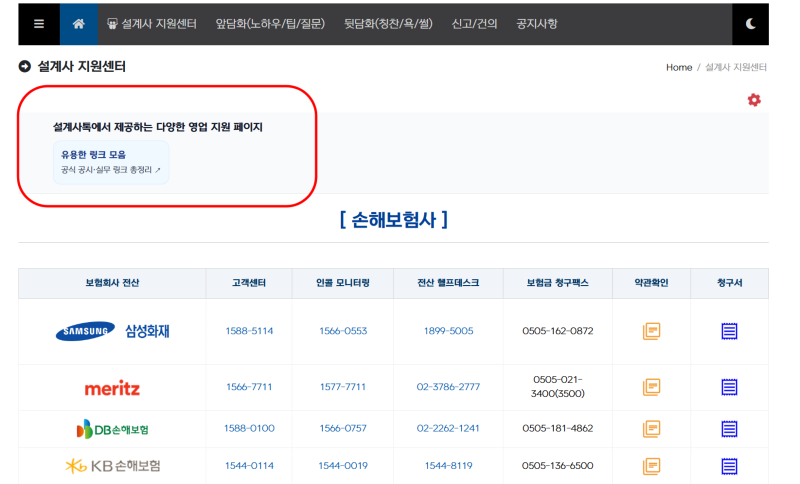Select fax number 0505-162-0872
Screen dimensions: 800x484
tap(558, 331)
